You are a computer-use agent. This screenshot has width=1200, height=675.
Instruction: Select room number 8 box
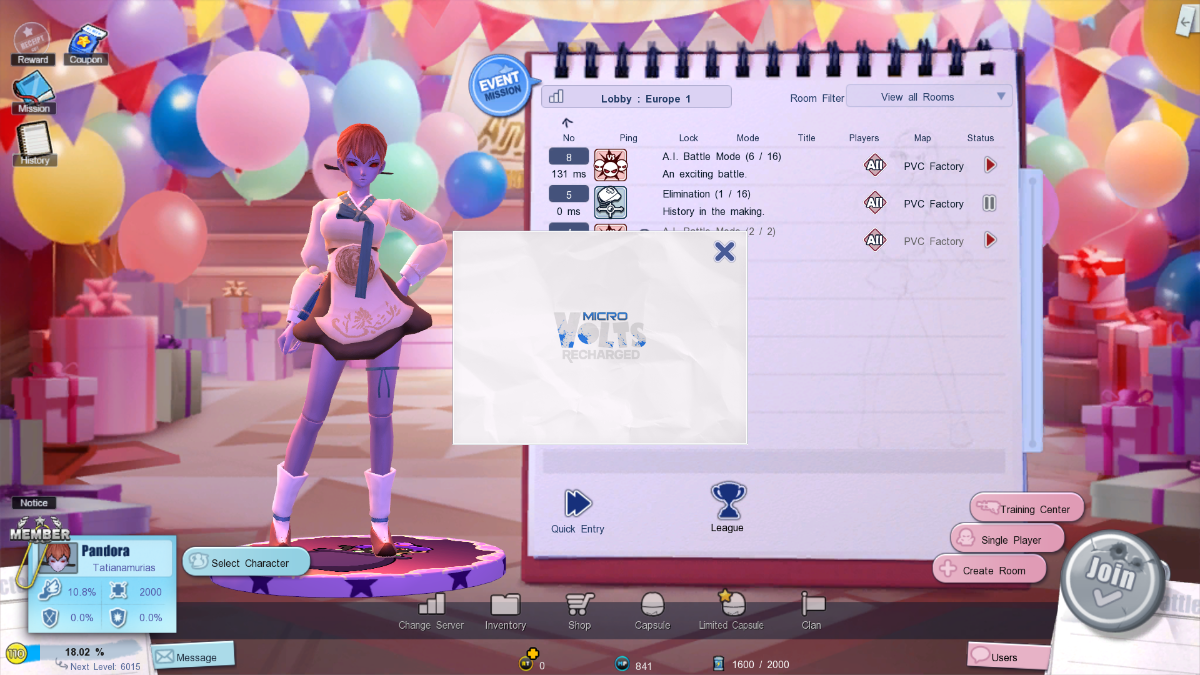click(569, 157)
